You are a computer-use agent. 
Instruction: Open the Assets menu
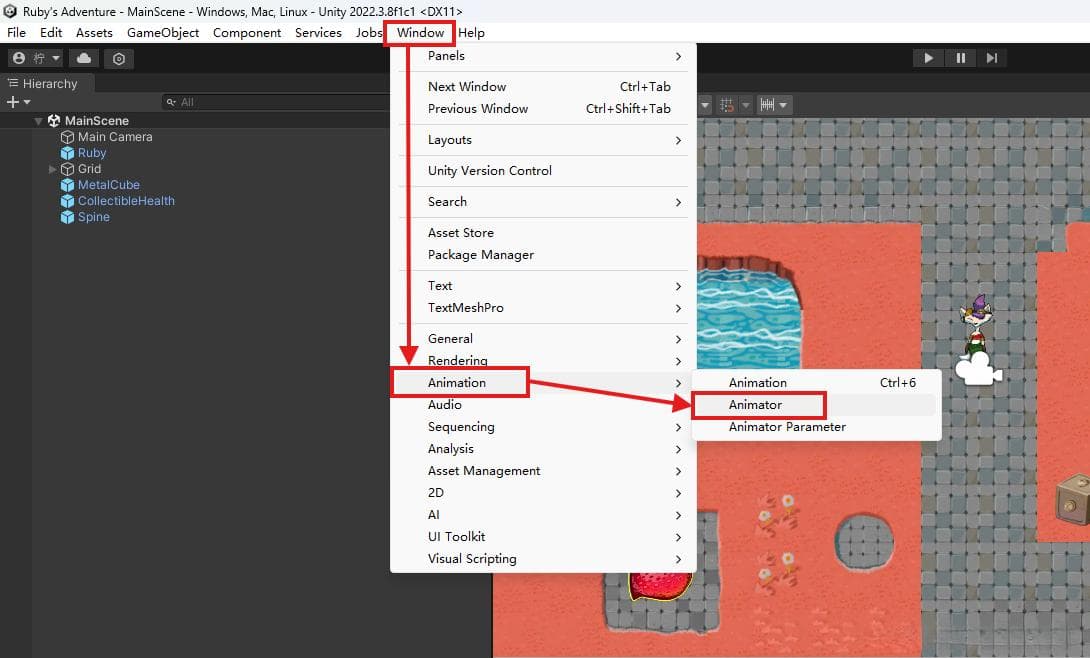tap(94, 33)
